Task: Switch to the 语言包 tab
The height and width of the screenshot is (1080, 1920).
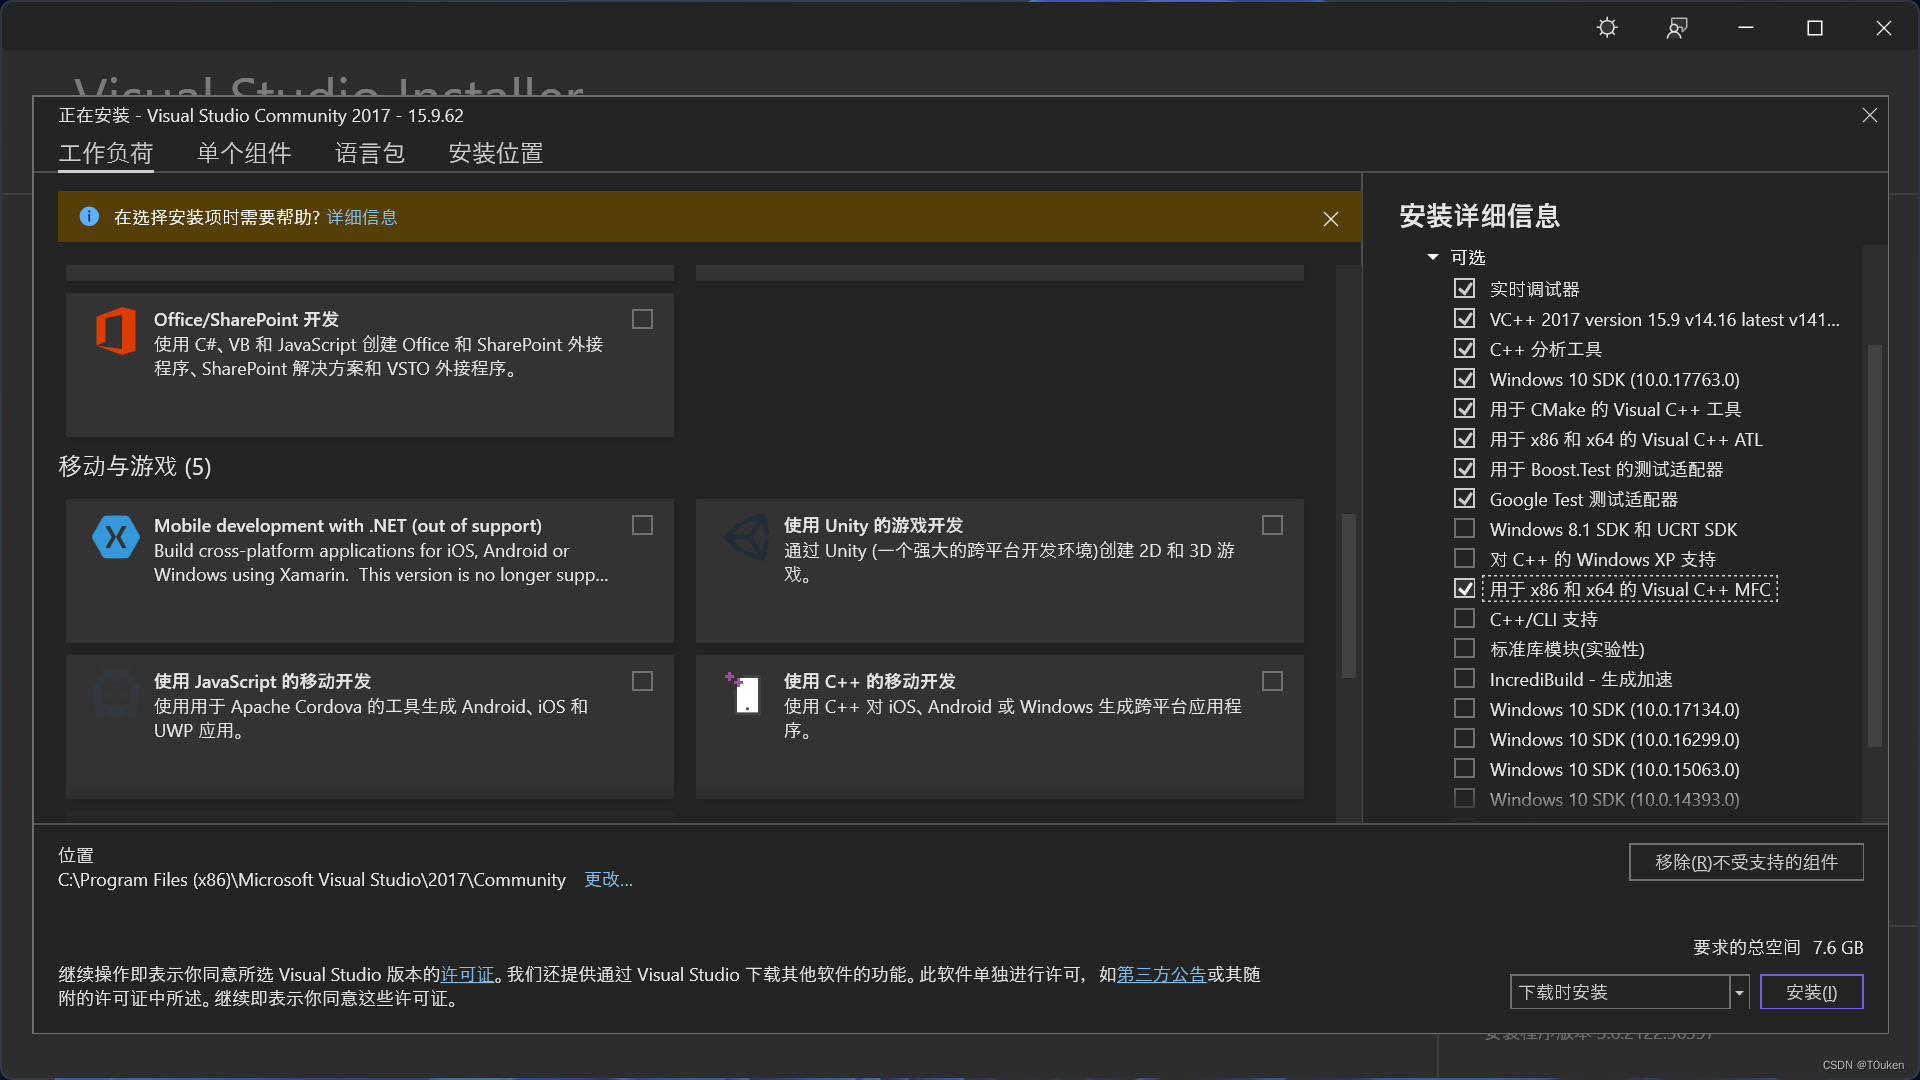Action: coord(368,154)
